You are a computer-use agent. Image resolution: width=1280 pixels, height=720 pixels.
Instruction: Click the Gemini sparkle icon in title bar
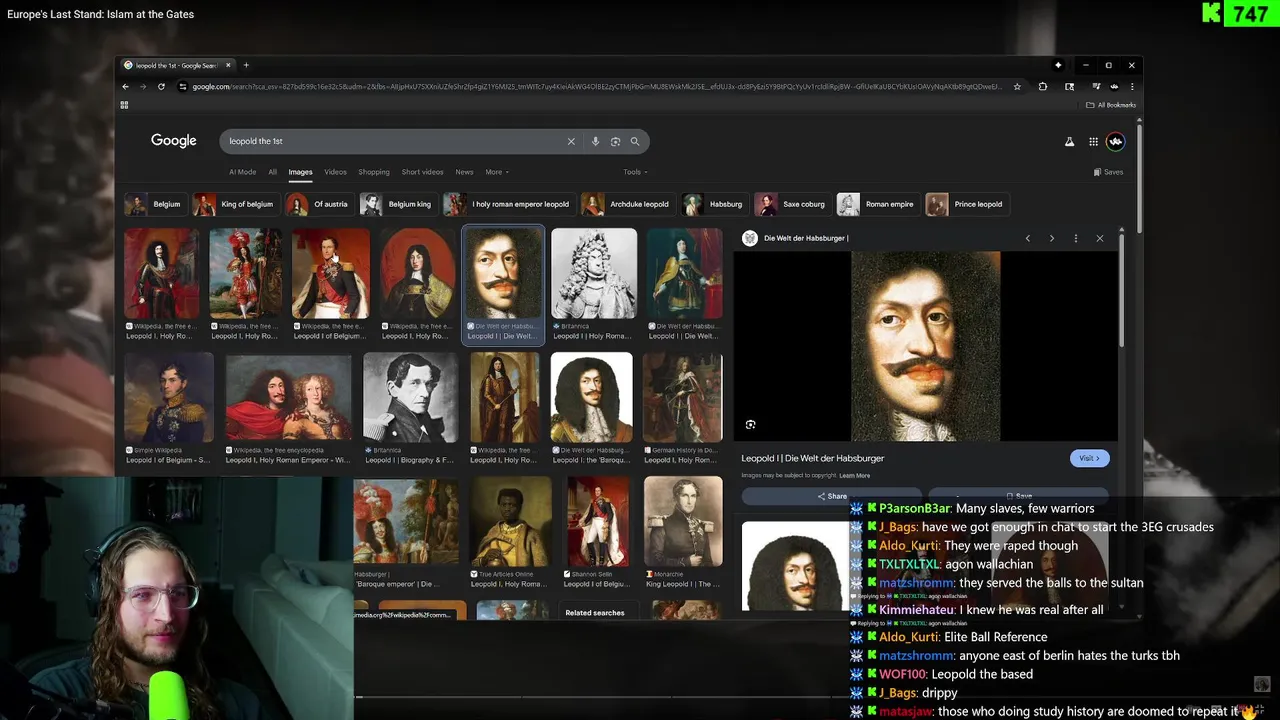pos(1058,65)
